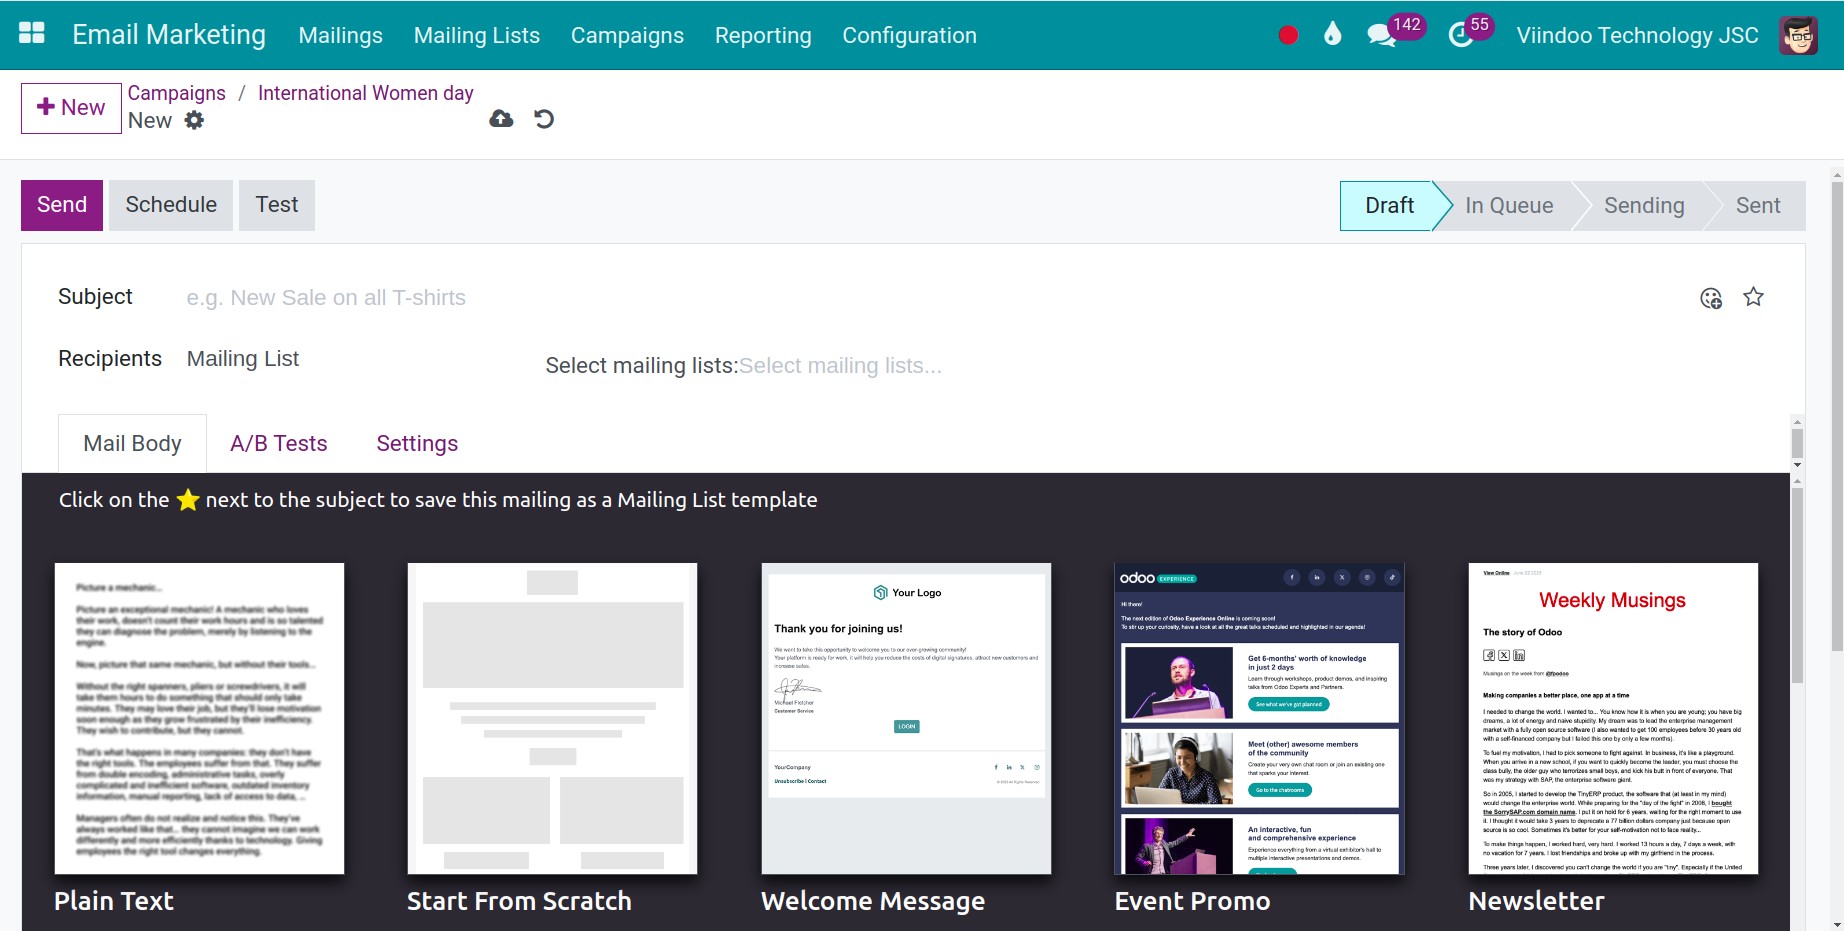The width and height of the screenshot is (1844, 931).
Task: Choose the Welcome Message template
Action: coord(906,718)
